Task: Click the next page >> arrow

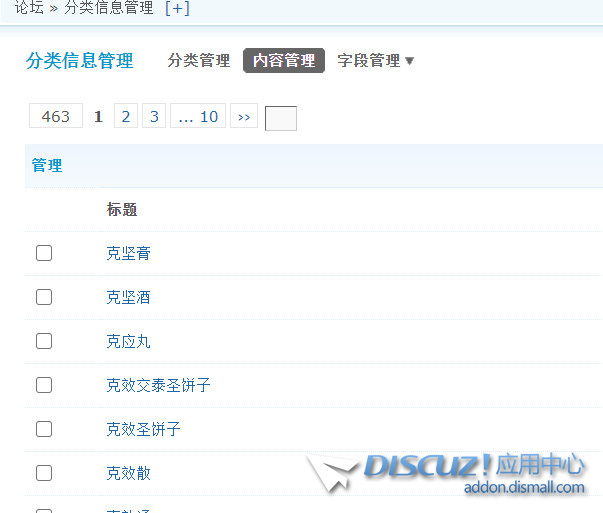Action: [244, 116]
